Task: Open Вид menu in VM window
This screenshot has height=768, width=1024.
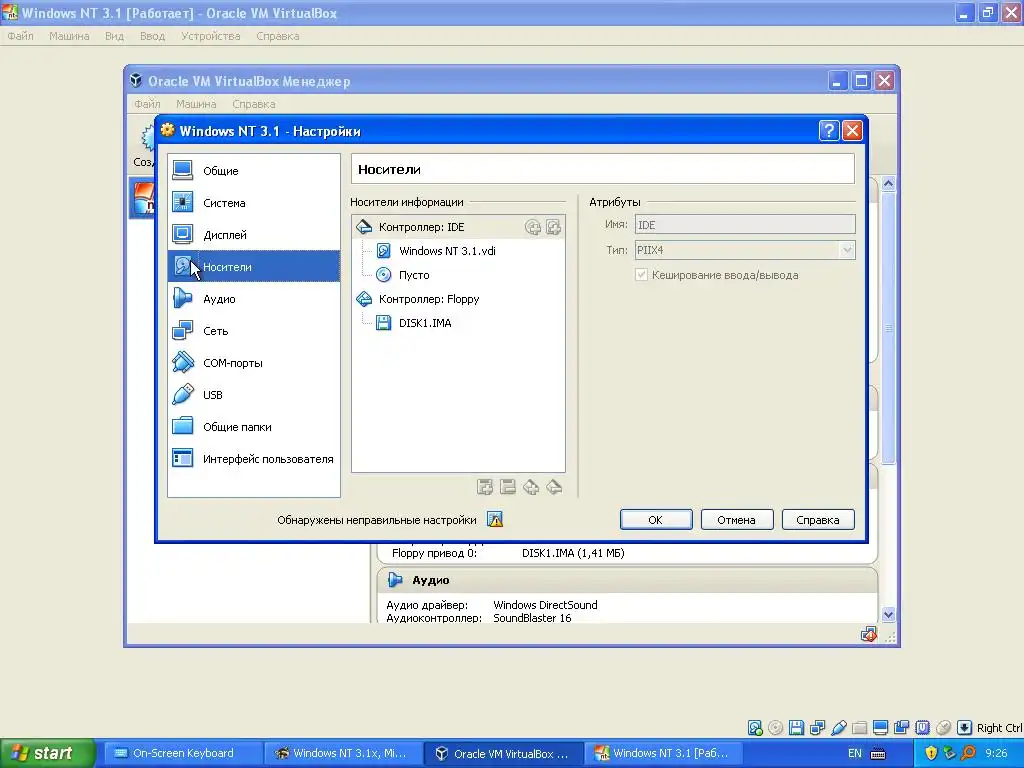Action: pos(114,36)
